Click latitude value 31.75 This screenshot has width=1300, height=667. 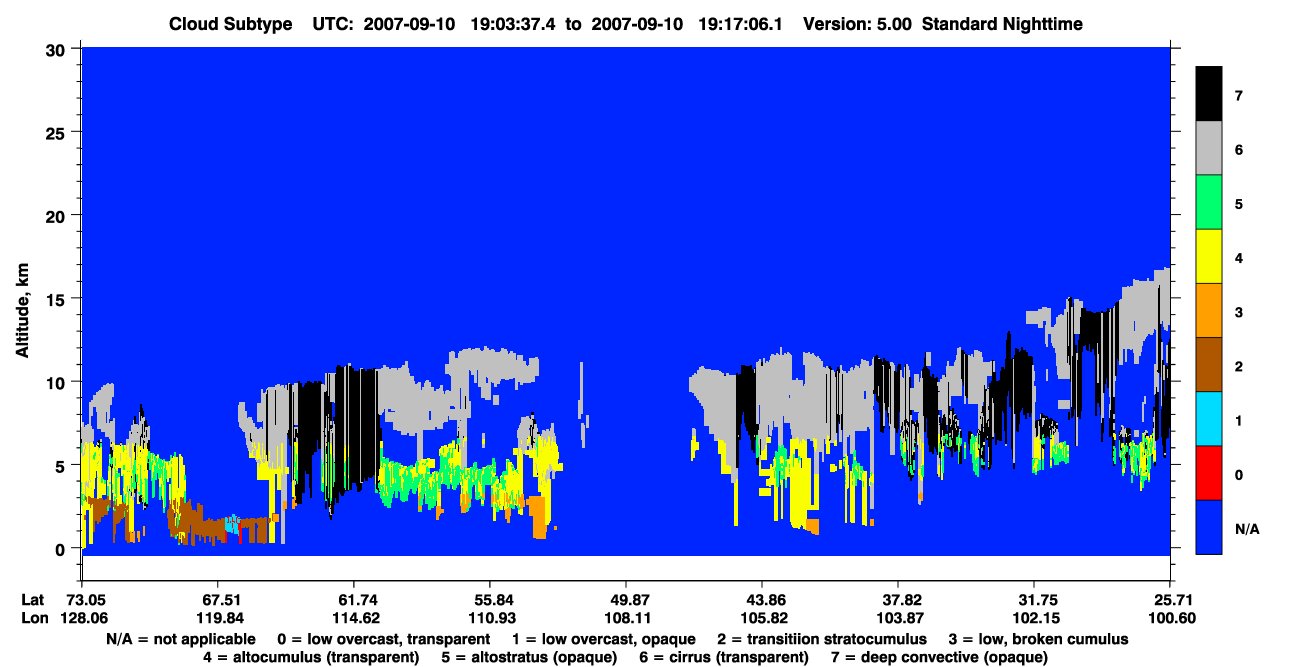point(1033,600)
